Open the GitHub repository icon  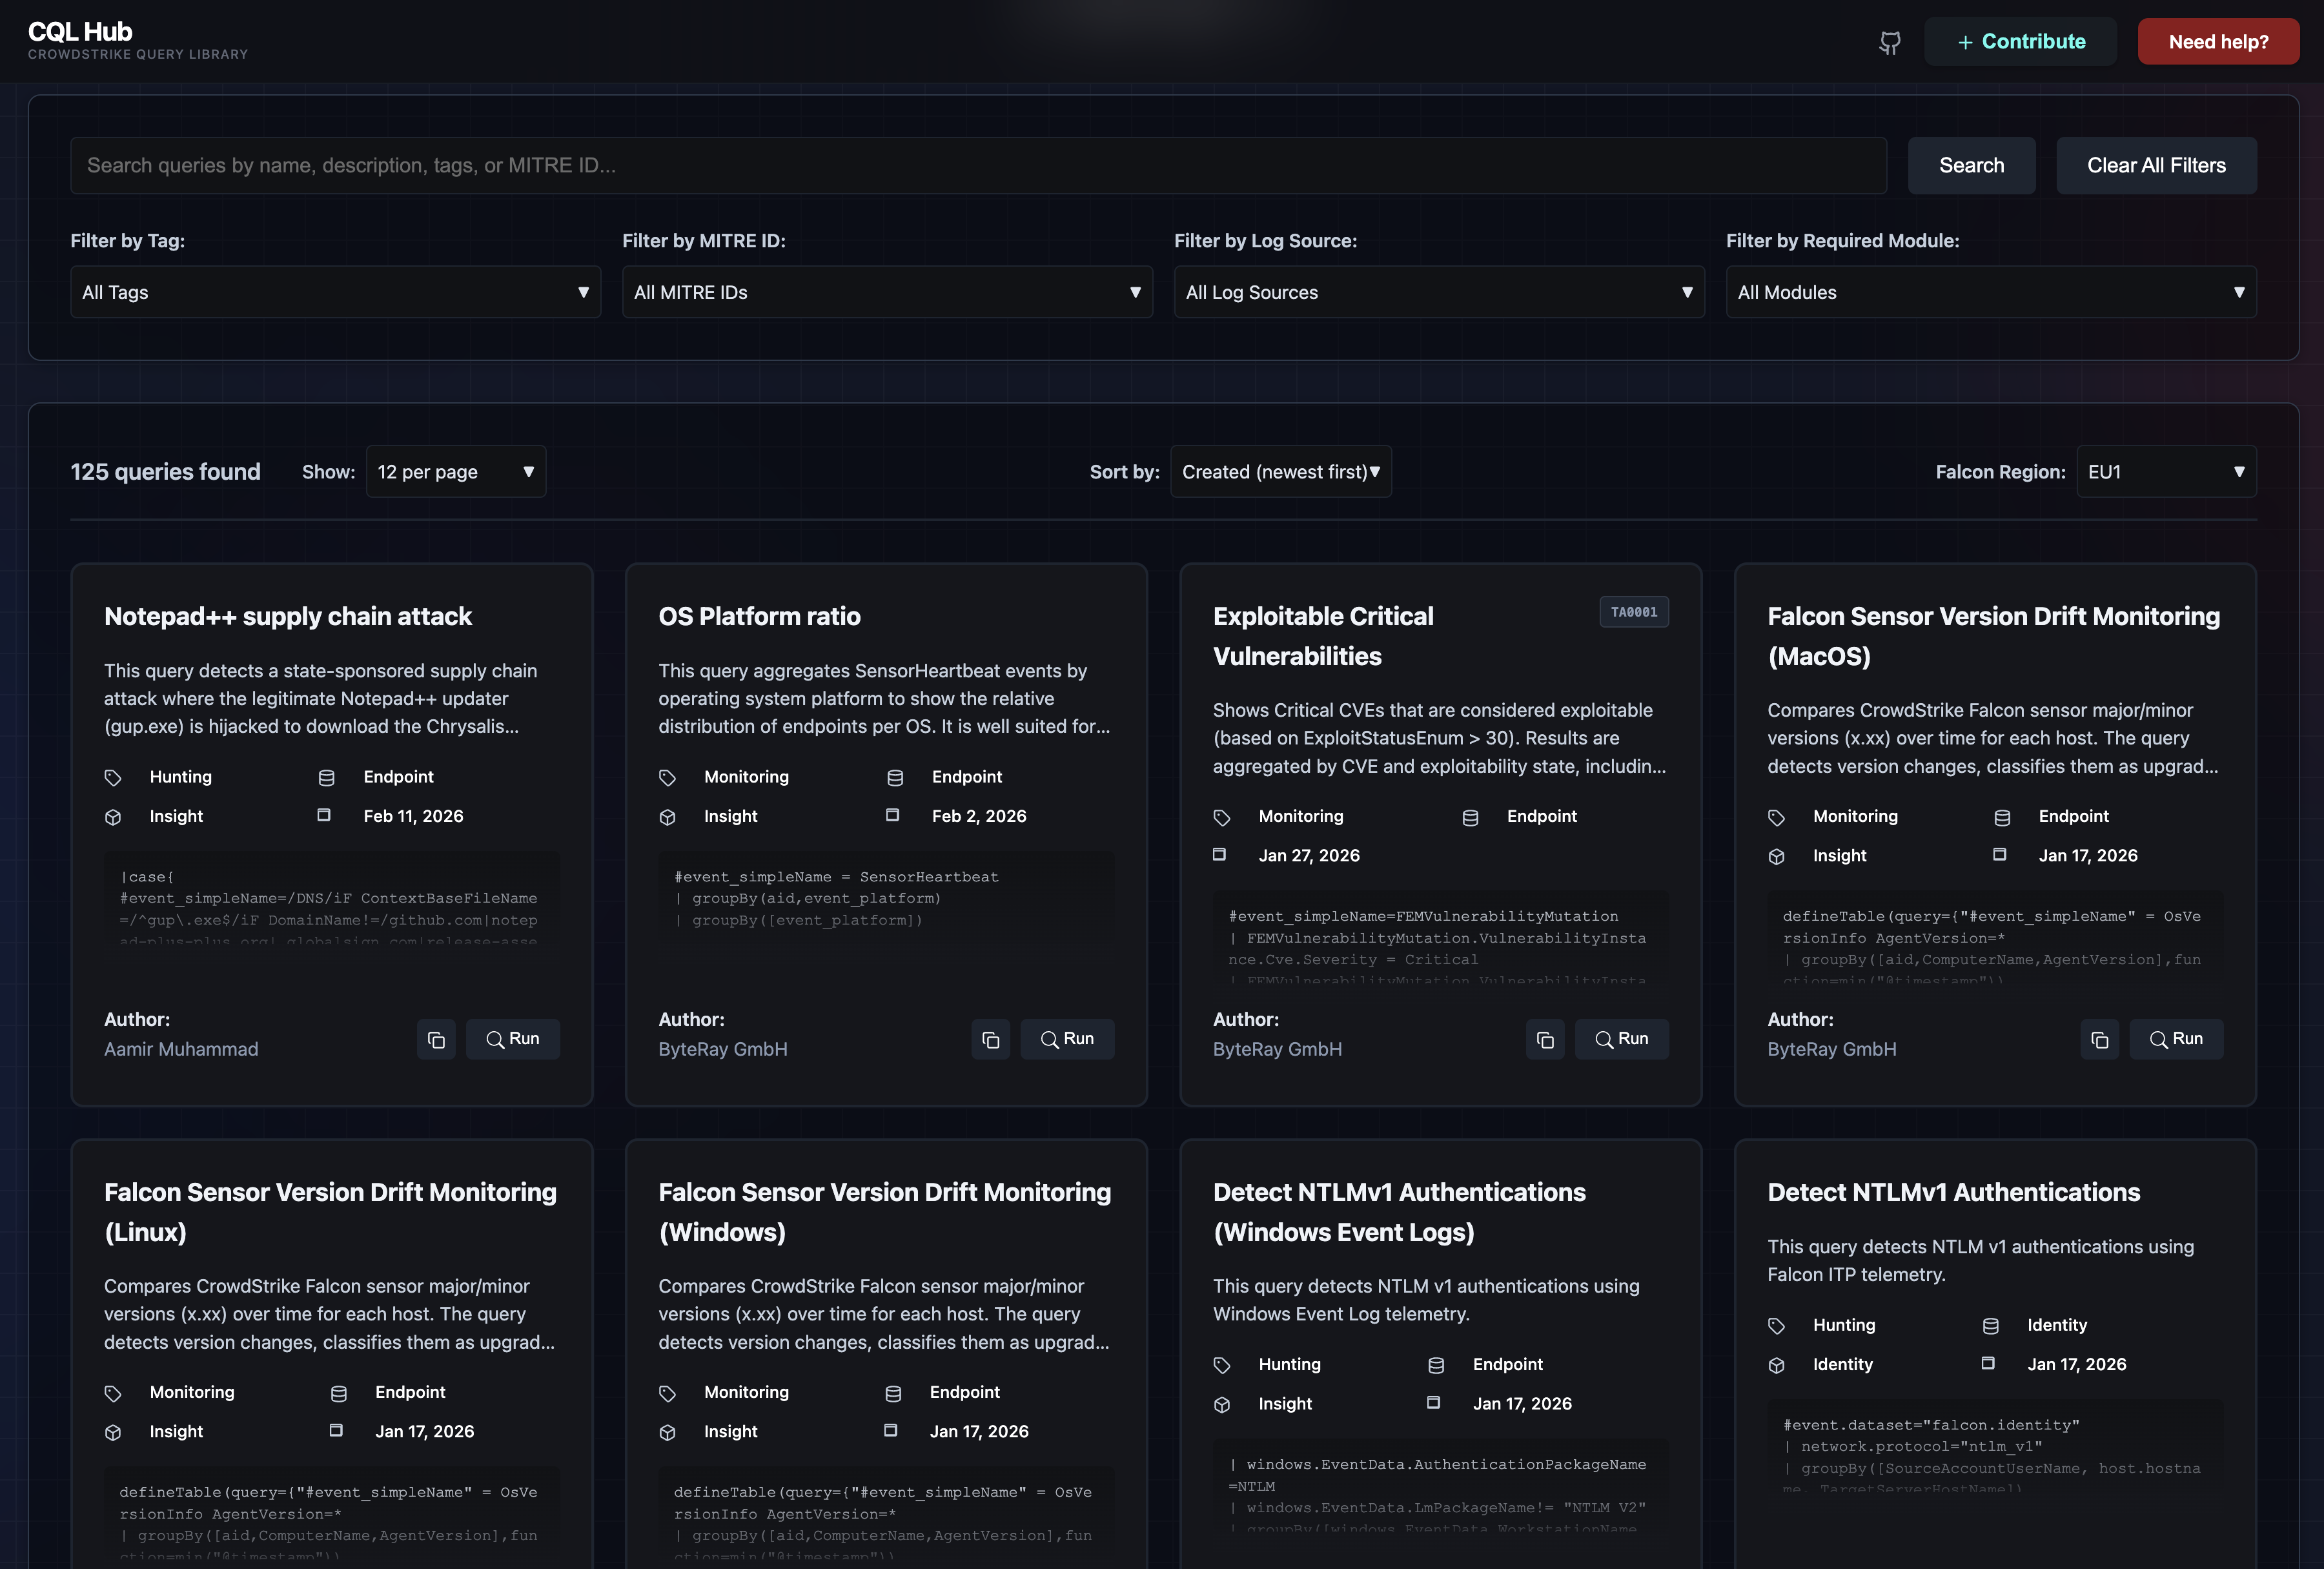1889,42
